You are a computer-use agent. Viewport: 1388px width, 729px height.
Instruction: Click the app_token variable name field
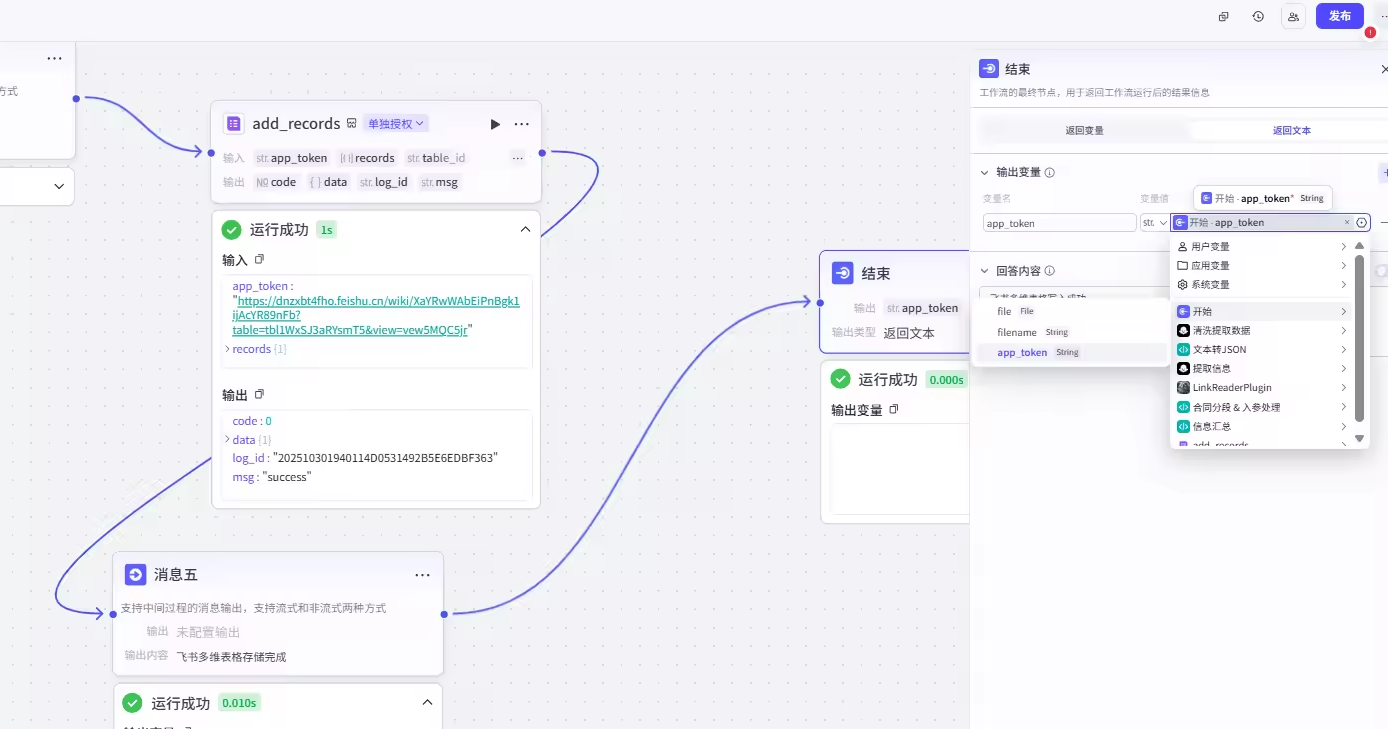coord(1058,223)
